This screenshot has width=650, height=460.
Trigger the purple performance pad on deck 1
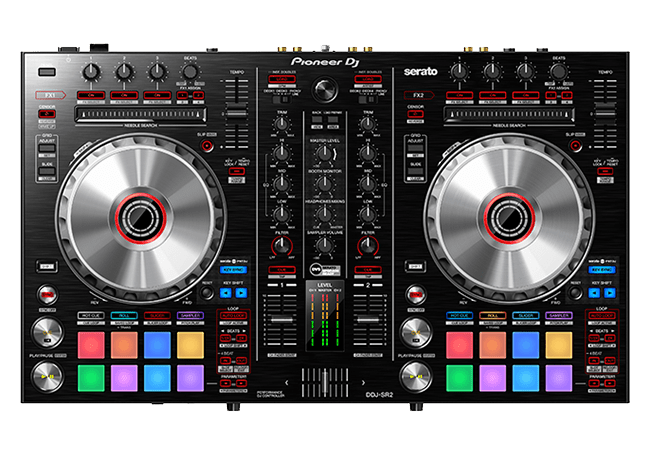190,378
